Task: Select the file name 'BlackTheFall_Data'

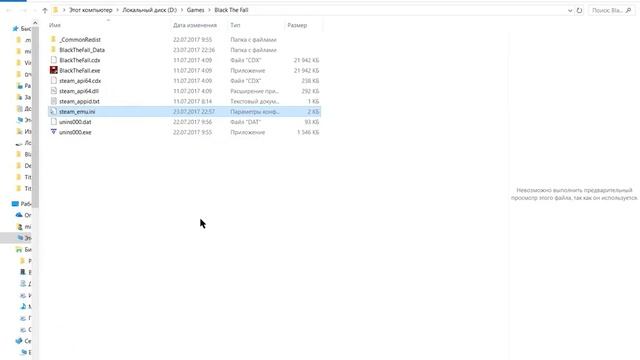Action: pyautogui.click(x=82, y=50)
